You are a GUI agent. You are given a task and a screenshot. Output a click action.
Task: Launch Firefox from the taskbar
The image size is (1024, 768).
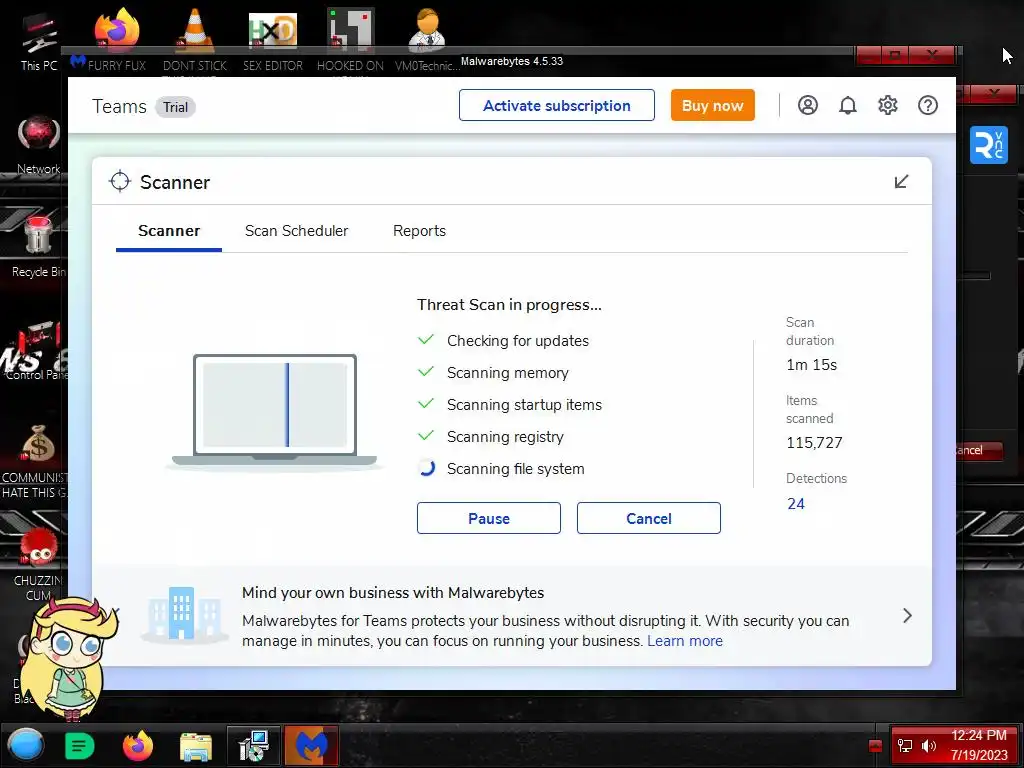coord(138,746)
